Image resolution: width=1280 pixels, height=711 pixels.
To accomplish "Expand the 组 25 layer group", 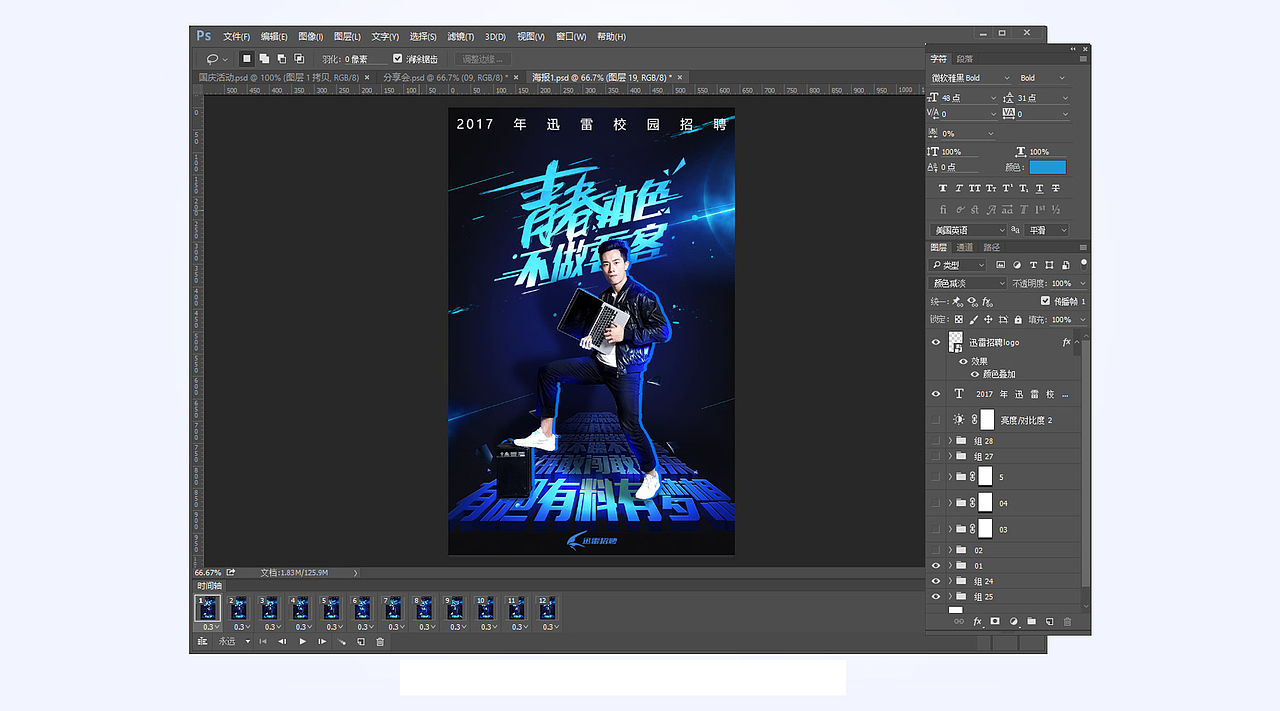I will tap(950, 597).
